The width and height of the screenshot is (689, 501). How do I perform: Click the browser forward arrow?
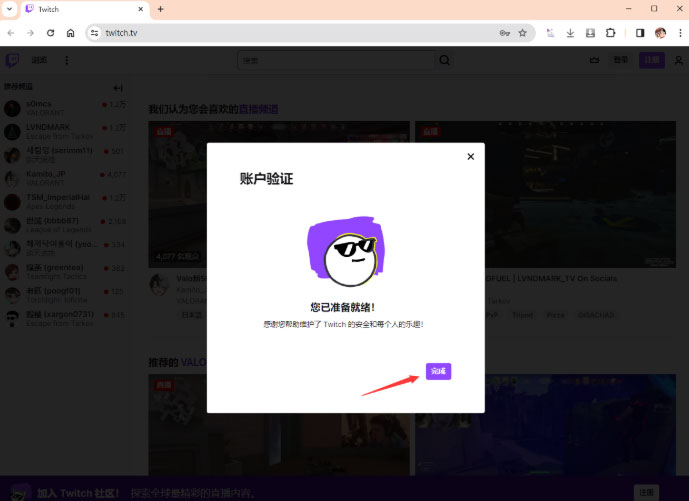tap(30, 33)
